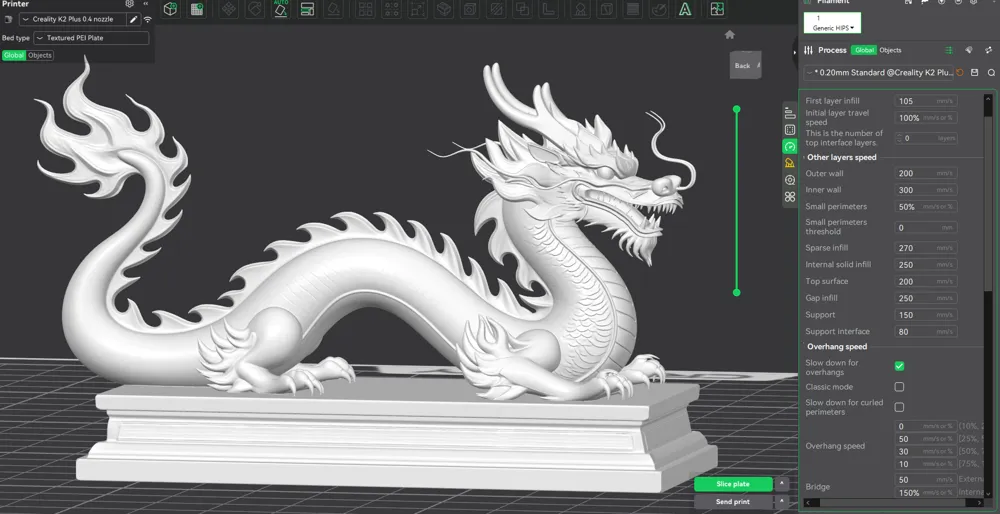Enable Classic mode checkbox
The width and height of the screenshot is (1000, 514).
tap(899, 386)
